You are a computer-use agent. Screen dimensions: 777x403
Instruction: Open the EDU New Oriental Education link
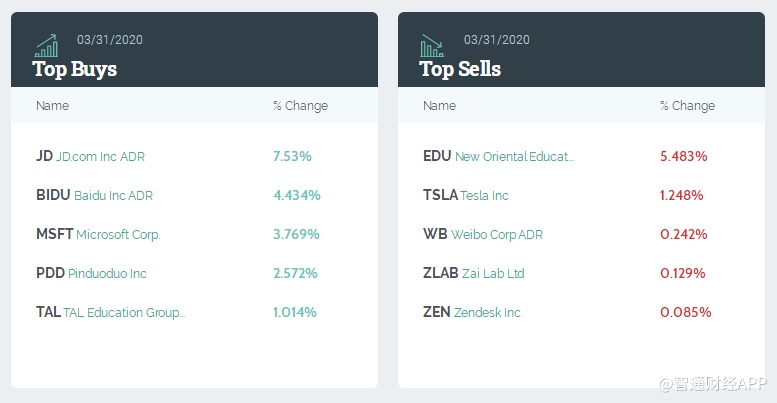(498, 156)
